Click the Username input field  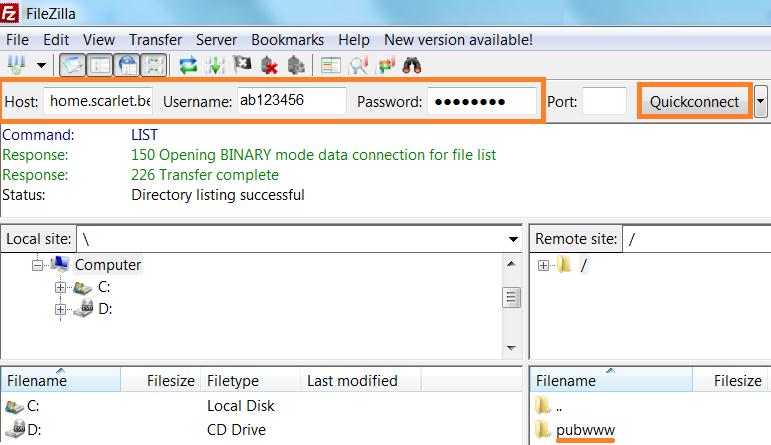292,101
